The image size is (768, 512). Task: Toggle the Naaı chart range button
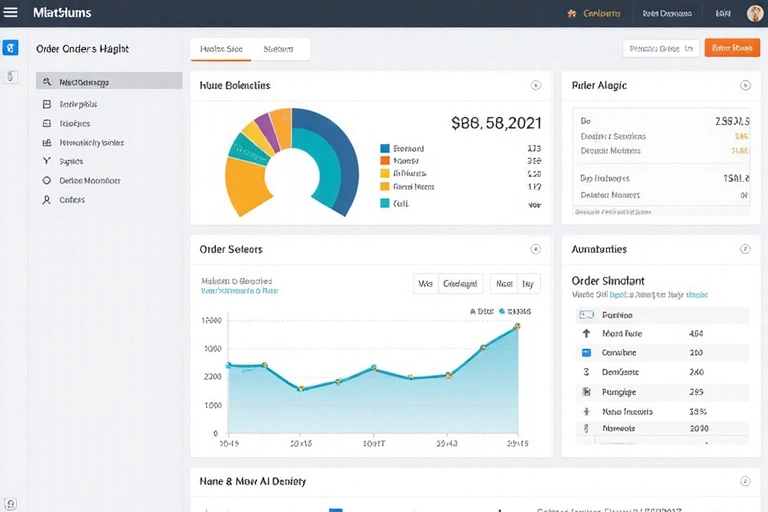(x=504, y=284)
